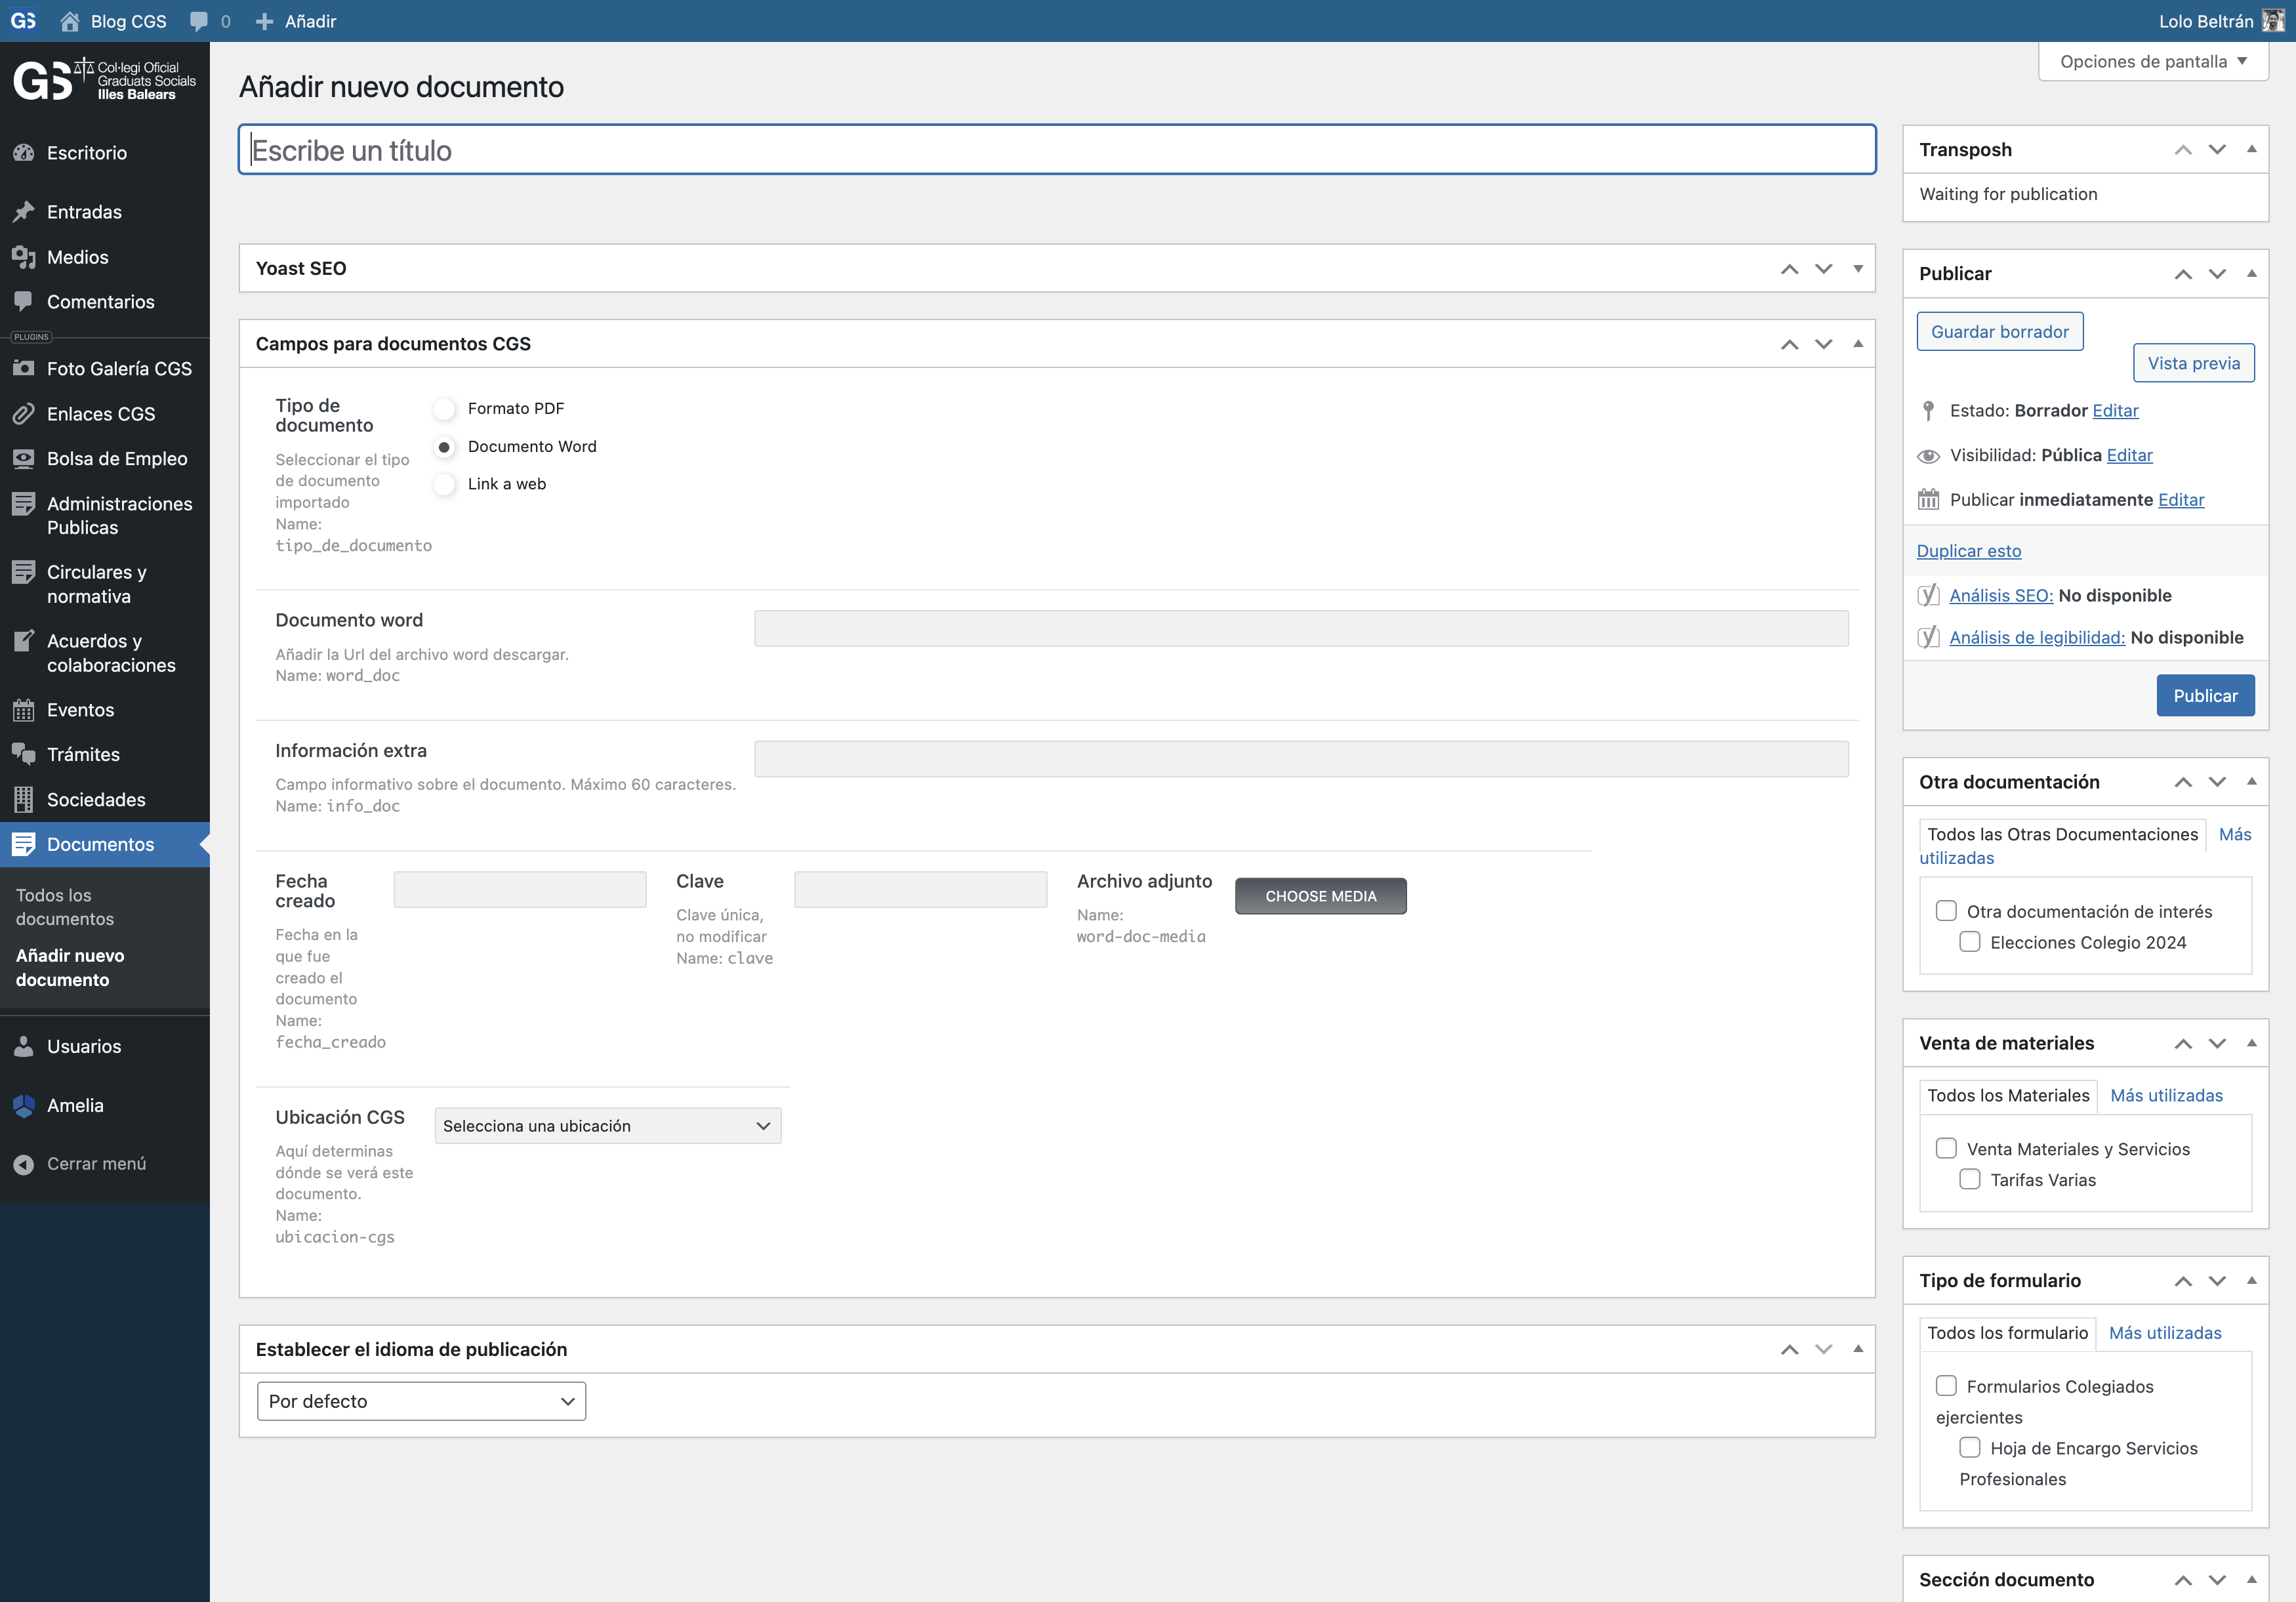Open Opciones de pantalla dropdown
The height and width of the screenshot is (1602, 2296).
[x=2153, y=61]
